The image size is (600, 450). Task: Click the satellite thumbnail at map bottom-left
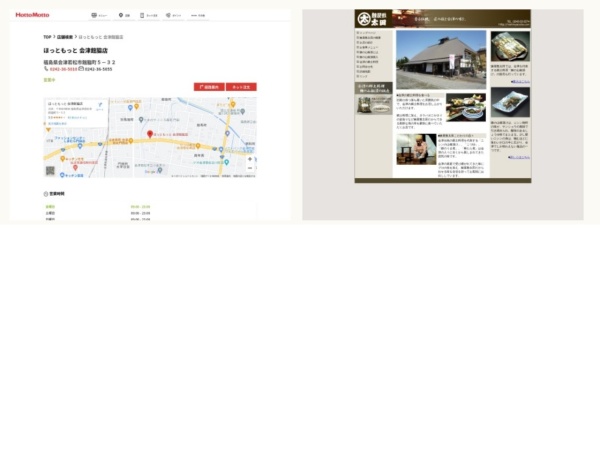point(50,171)
